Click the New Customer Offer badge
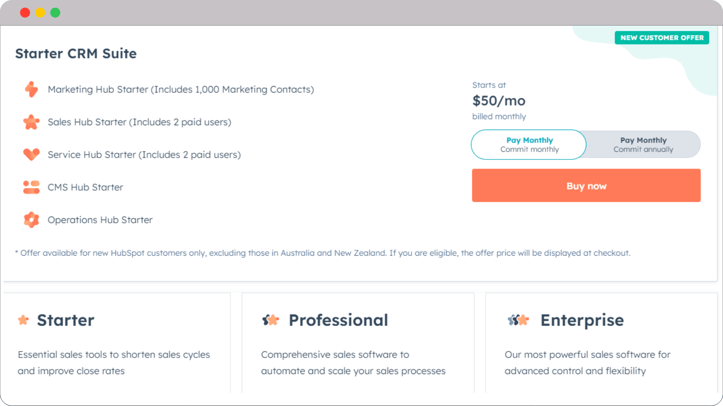The height and width of the screenshot is (406, 723). [662, 38]
